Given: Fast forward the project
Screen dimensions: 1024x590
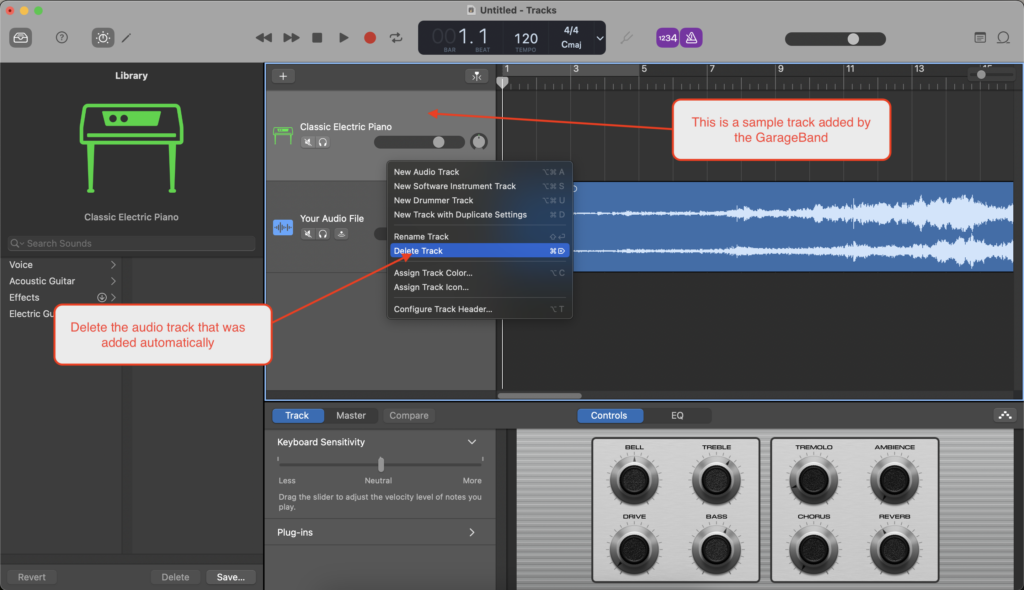Looking at the screenshot, I should (x=291, y=38).
